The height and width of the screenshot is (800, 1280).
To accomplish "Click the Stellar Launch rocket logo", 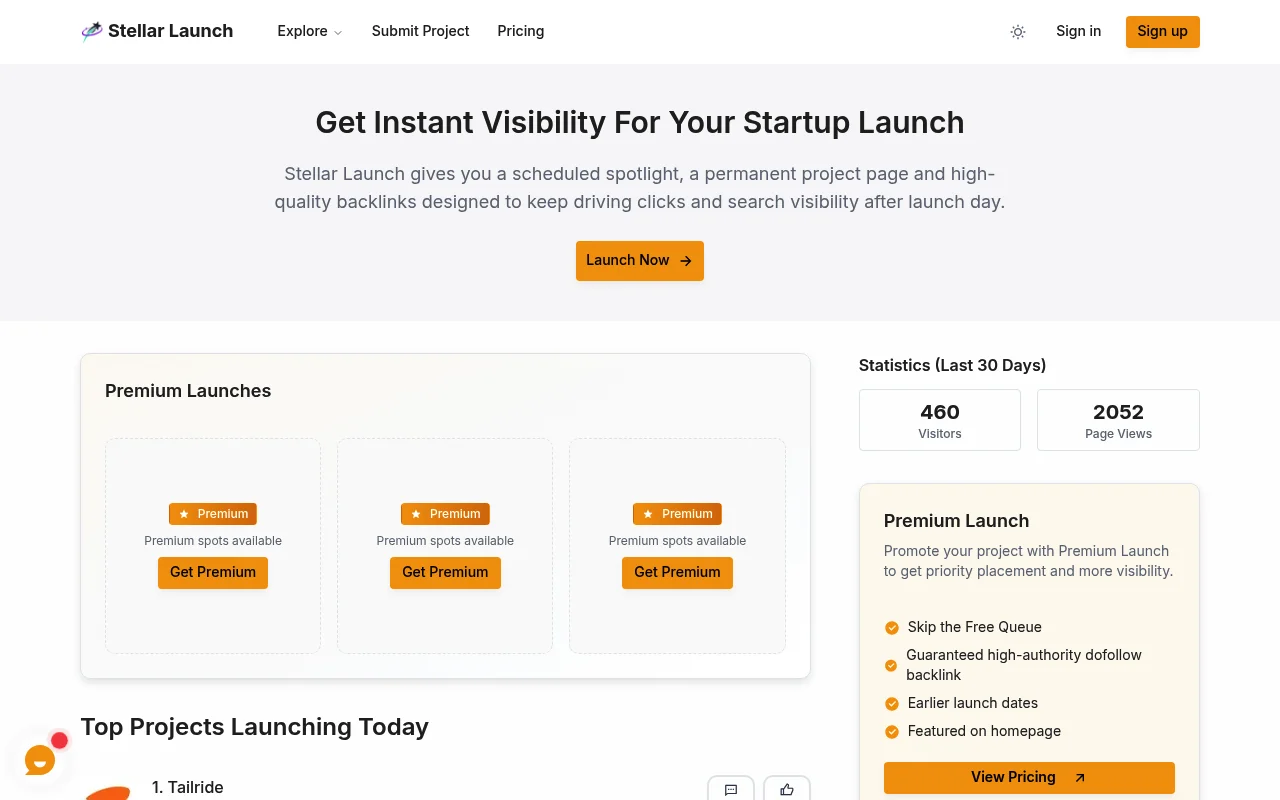I will 91,31.
